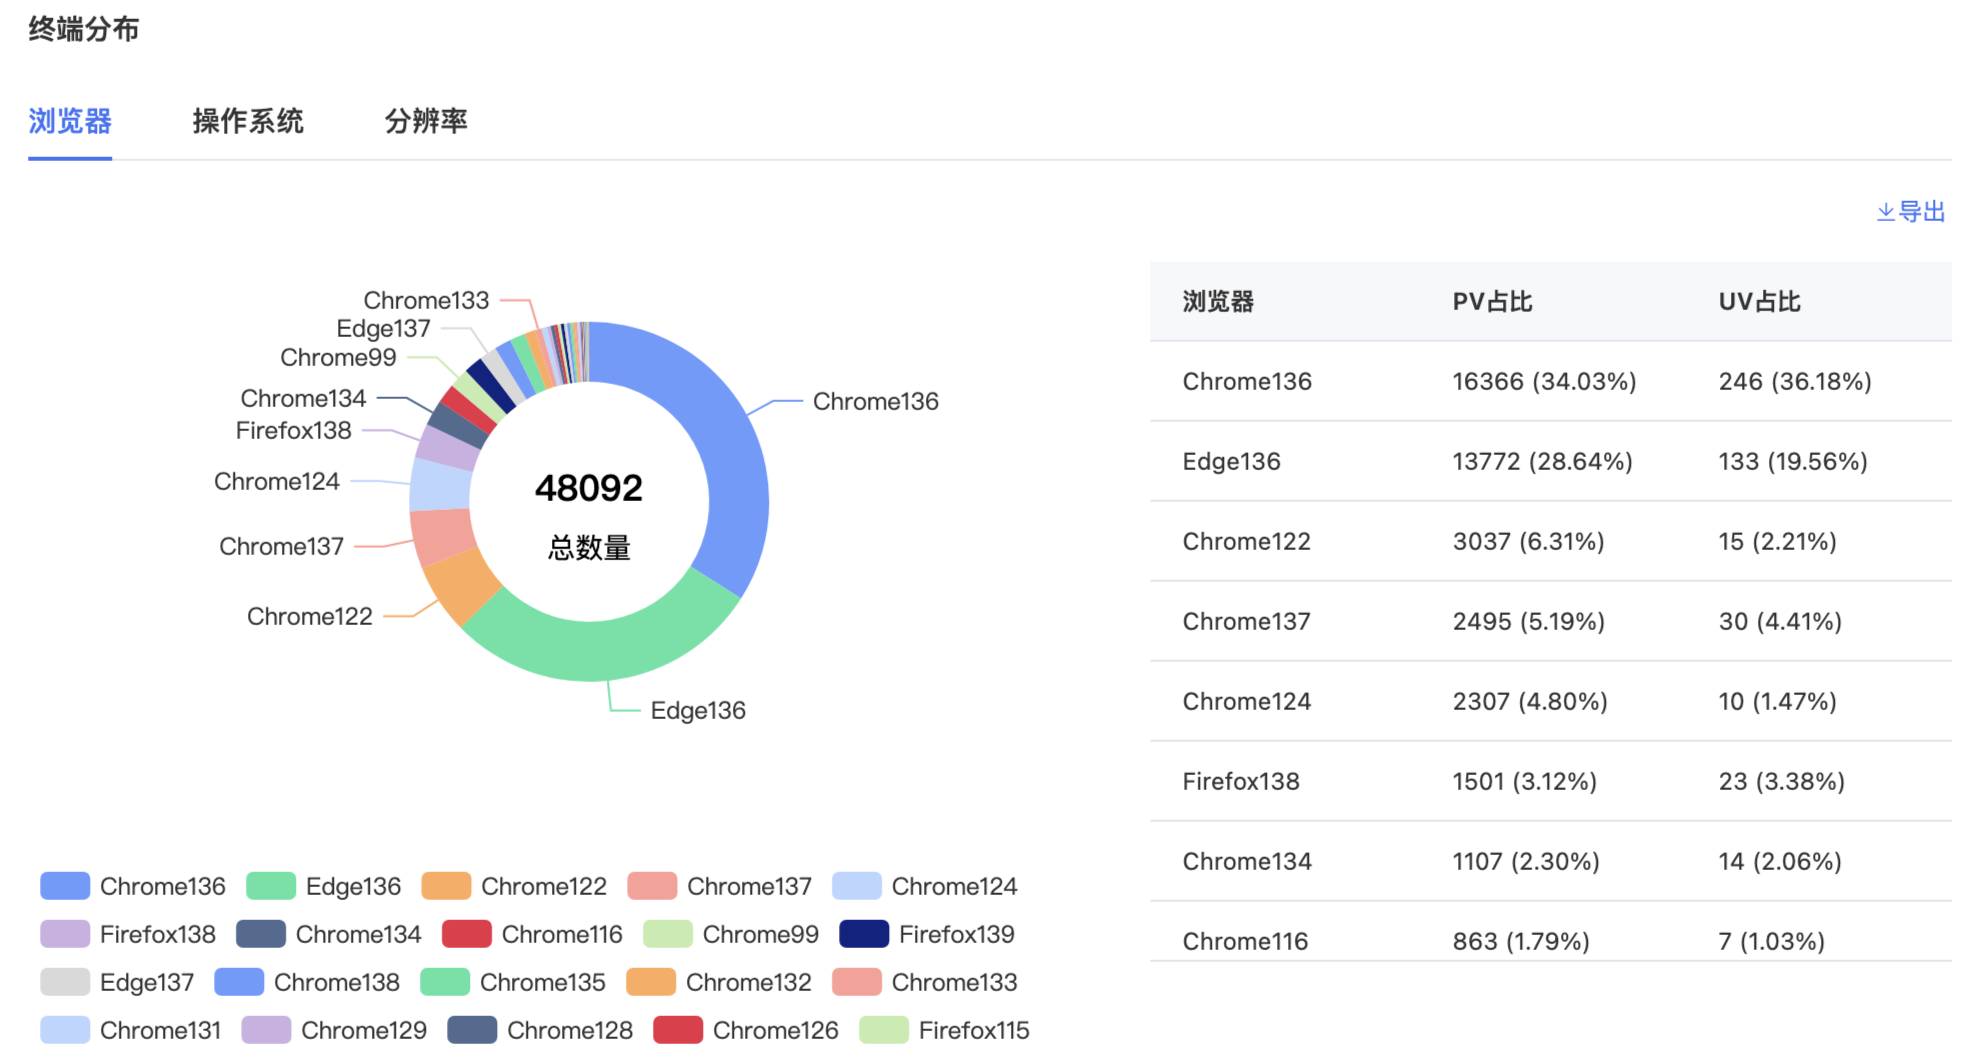Viewport: 1982px width, 1060px height.
Task: Select the Chrome136 table row name
Action: 1247,381
